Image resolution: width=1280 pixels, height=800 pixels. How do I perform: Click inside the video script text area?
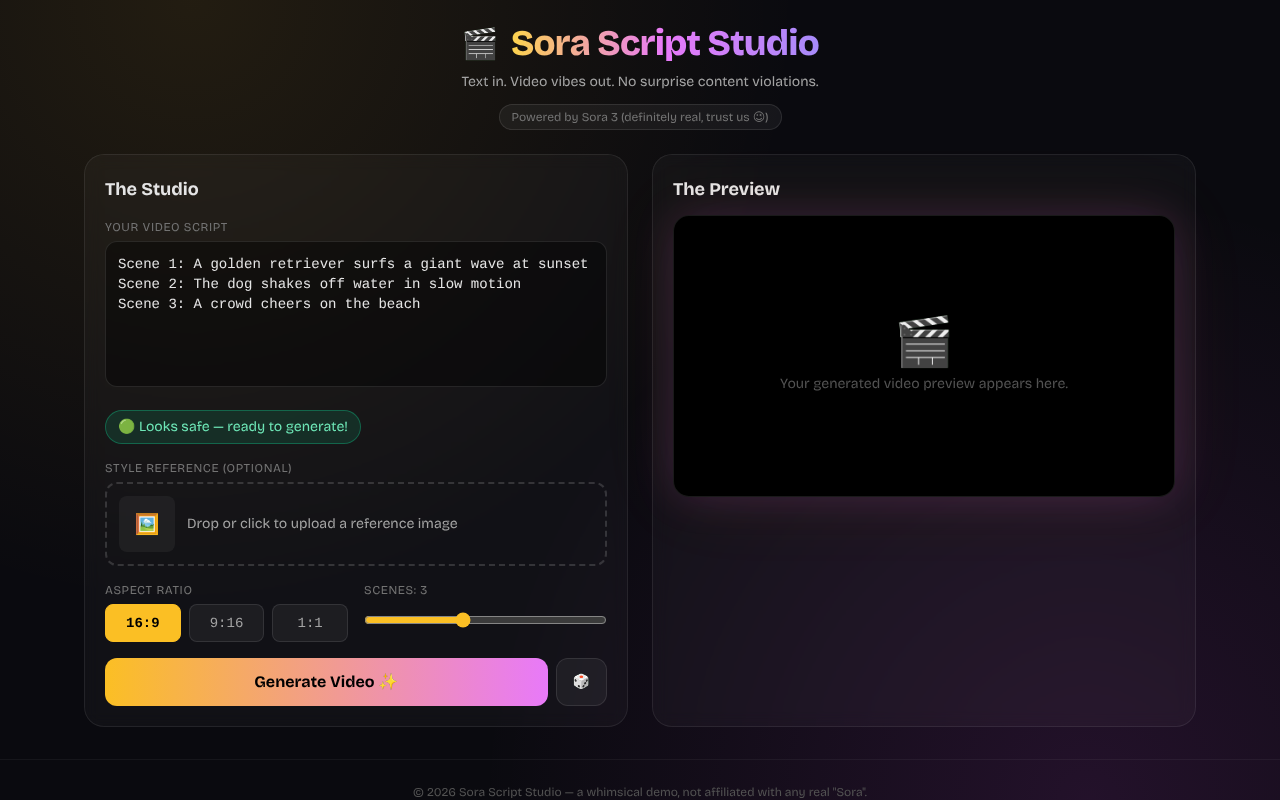[x=356, y=314]
